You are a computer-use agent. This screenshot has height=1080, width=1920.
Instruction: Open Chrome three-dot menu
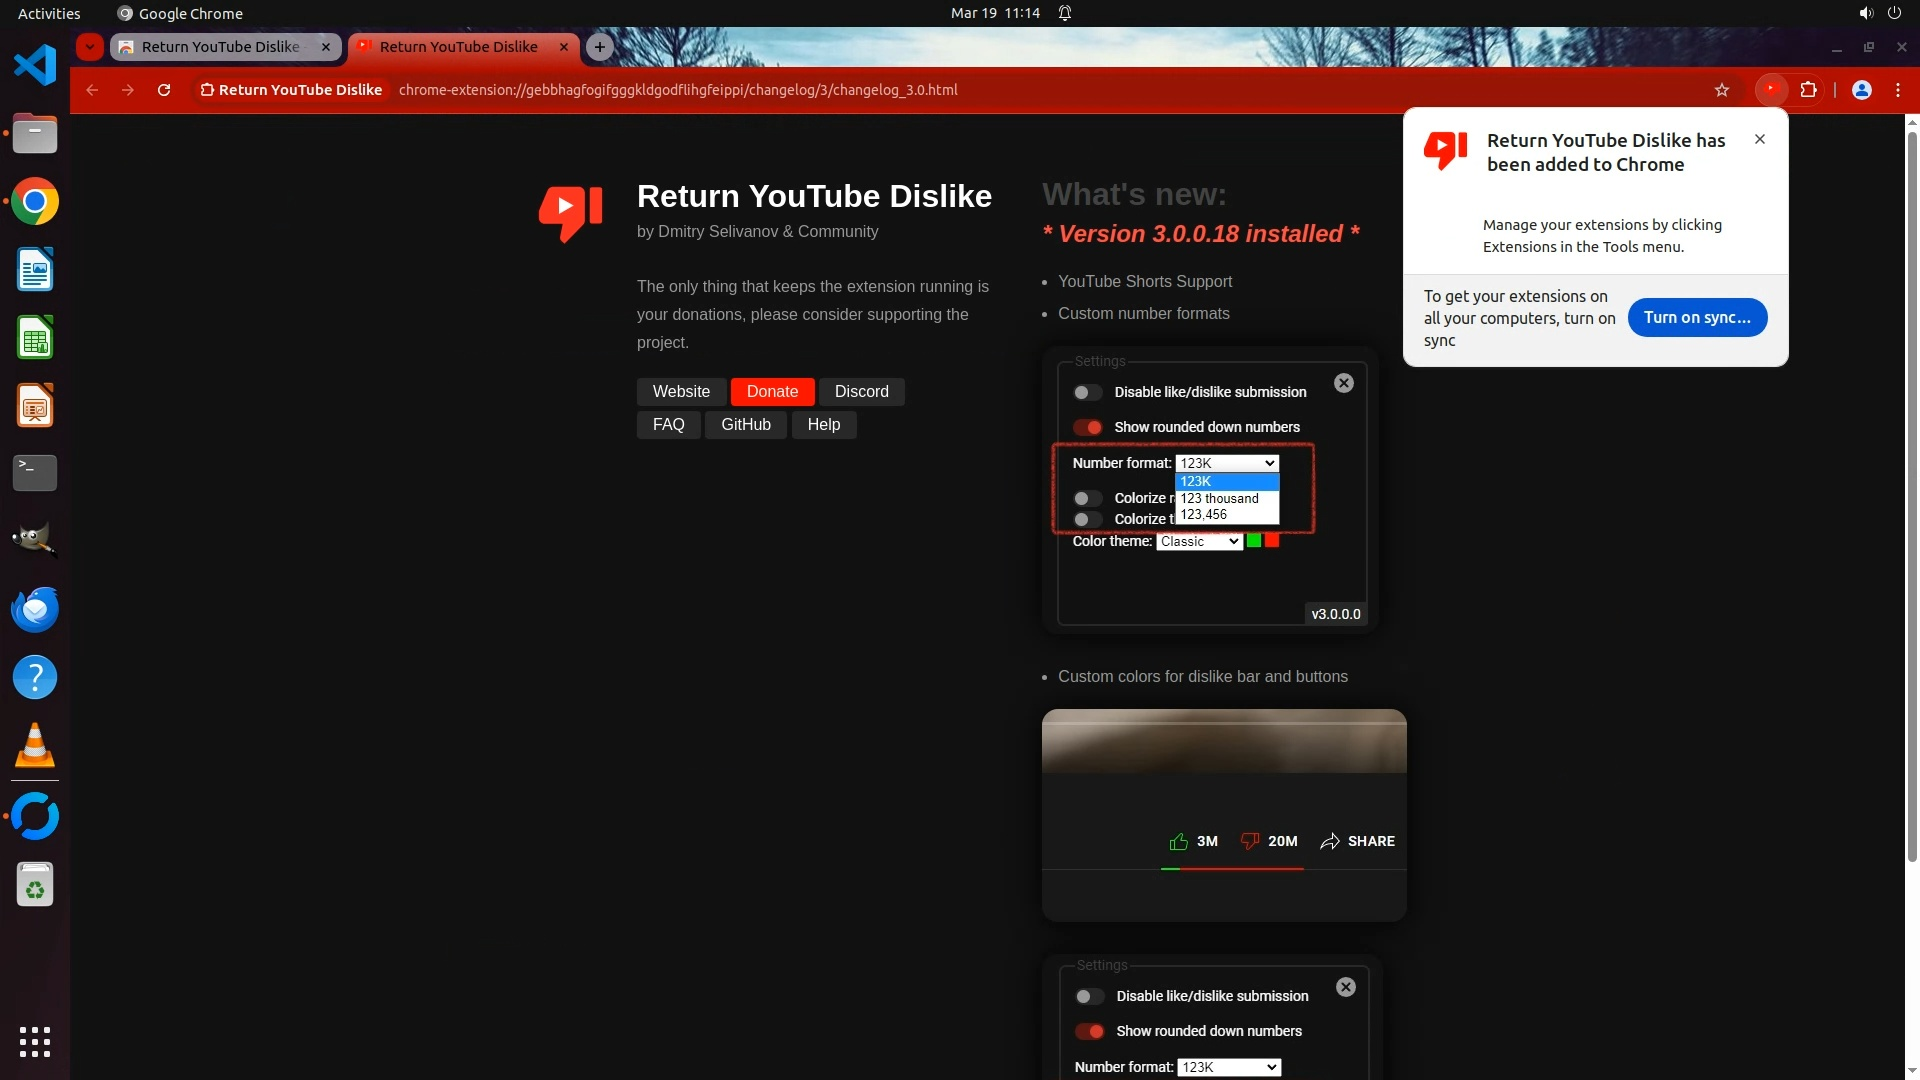pos(1897,90)
